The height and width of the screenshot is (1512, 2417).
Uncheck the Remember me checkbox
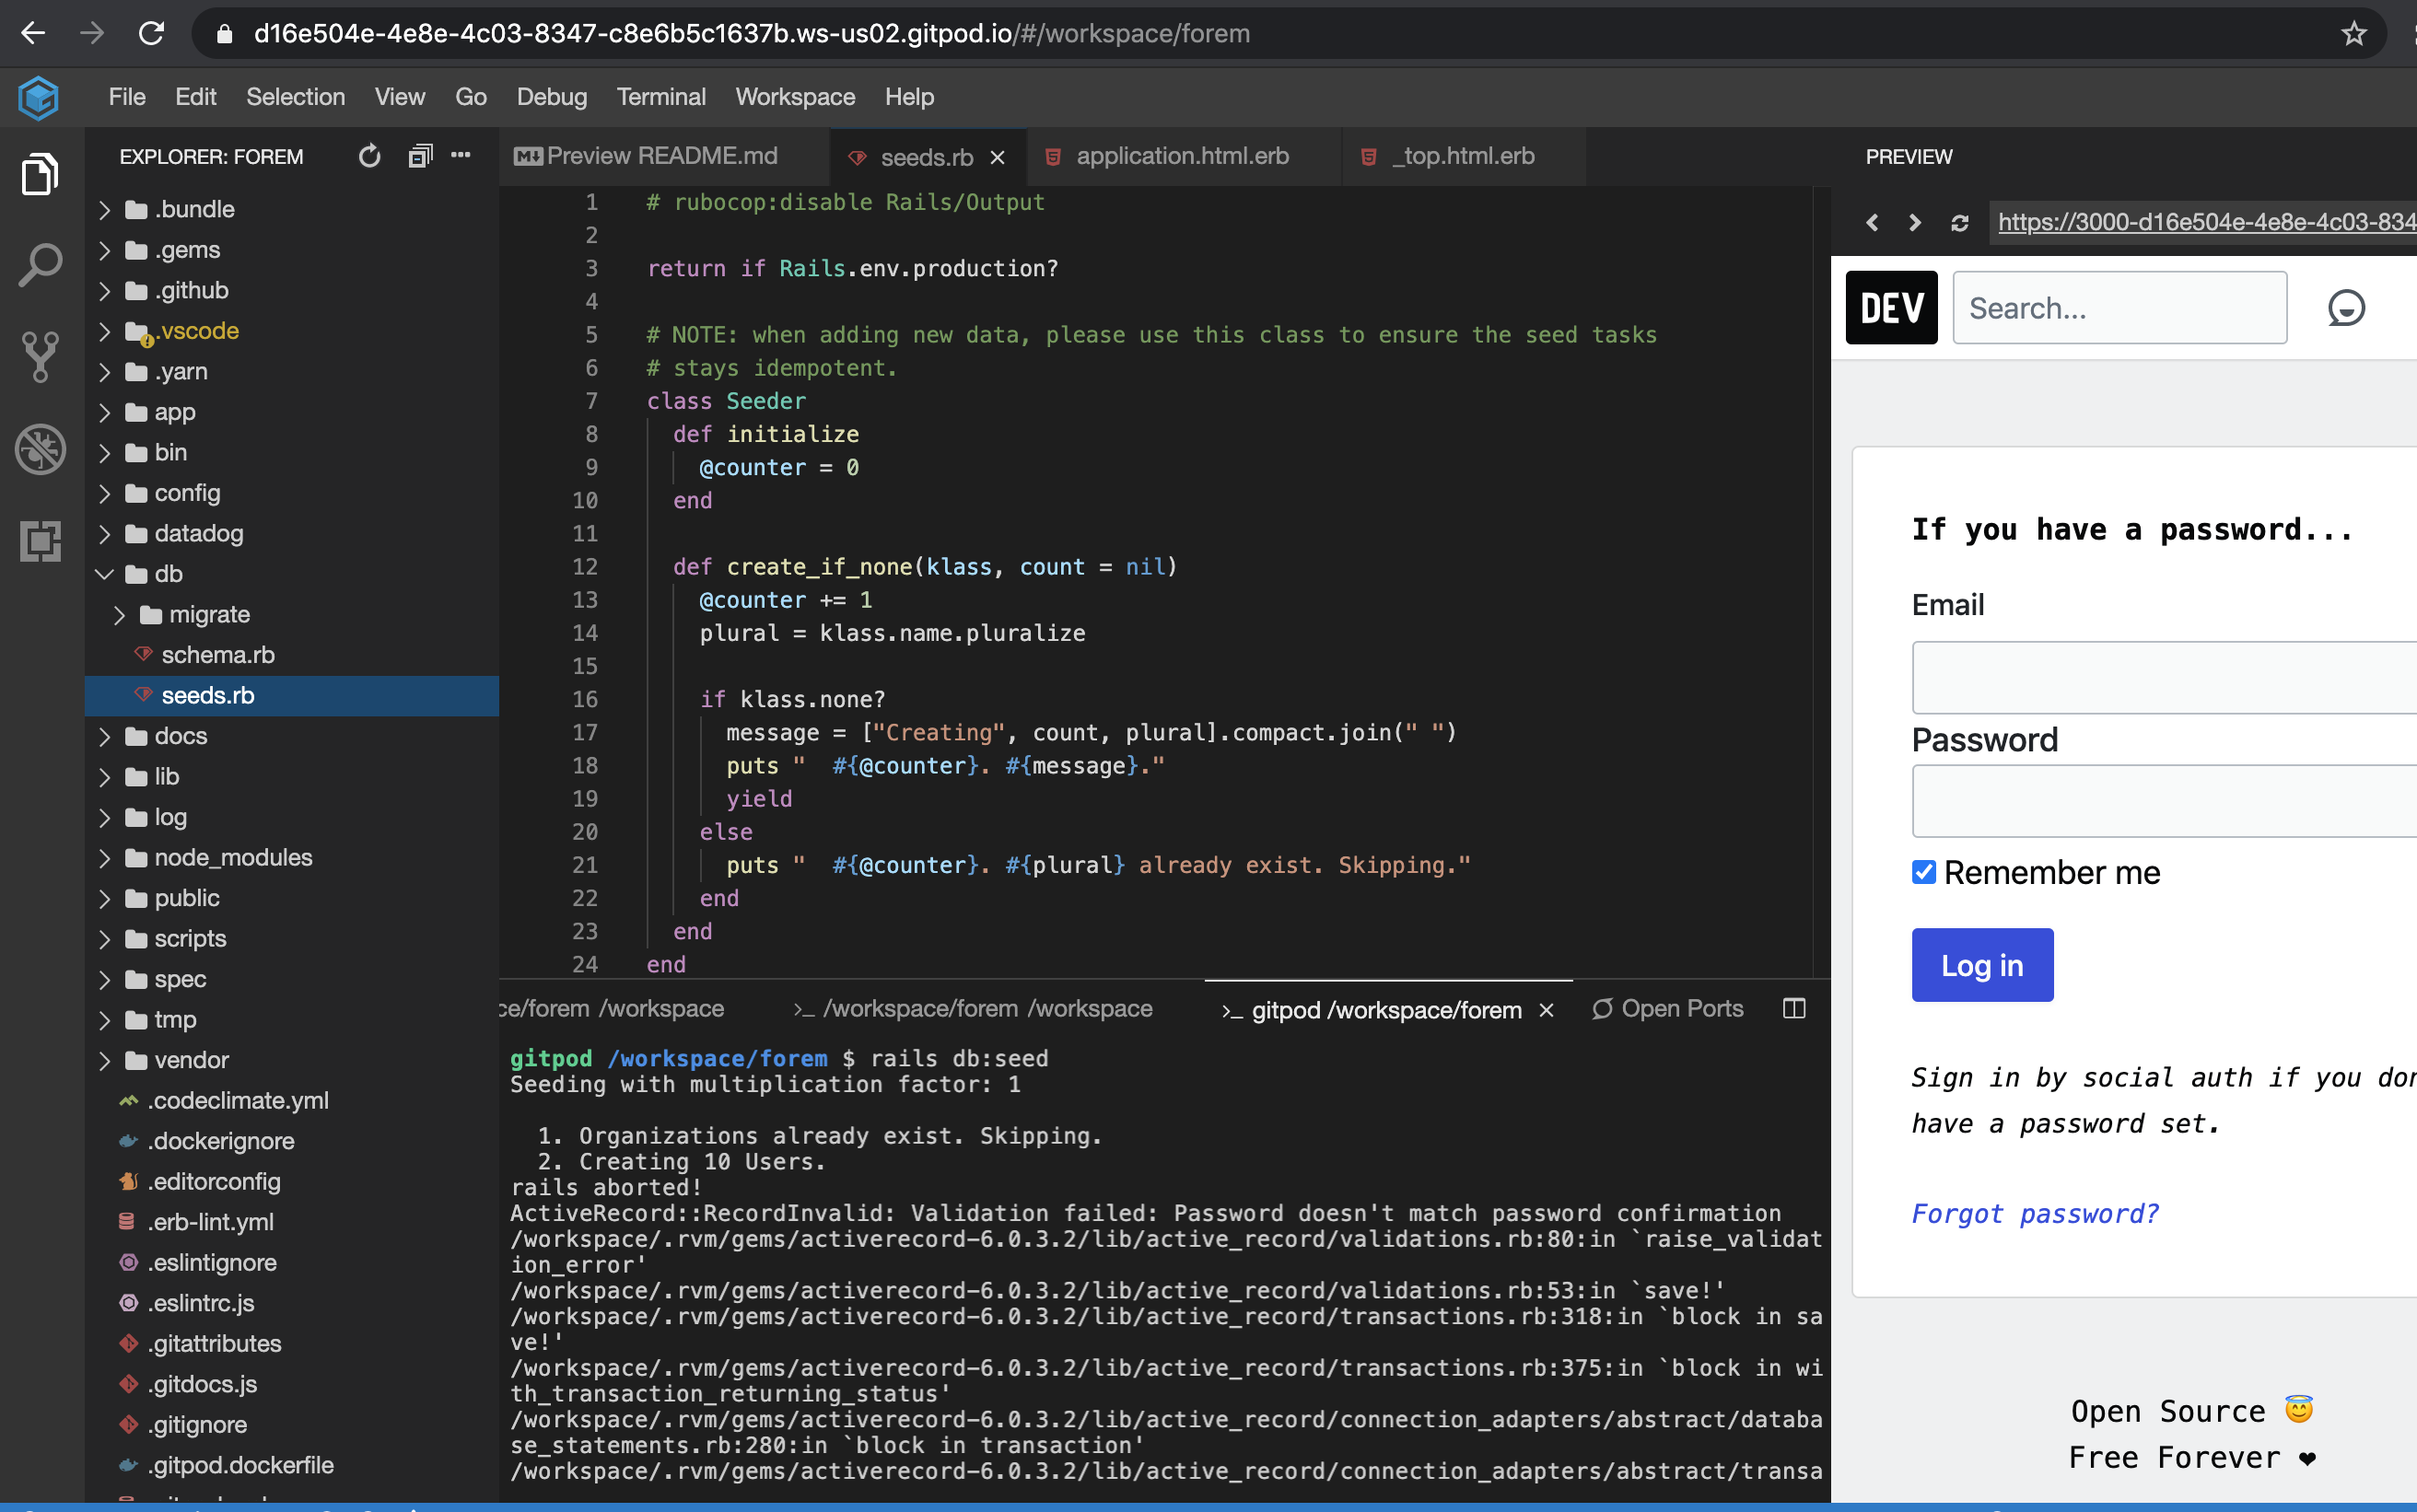tap(1923, 872)
